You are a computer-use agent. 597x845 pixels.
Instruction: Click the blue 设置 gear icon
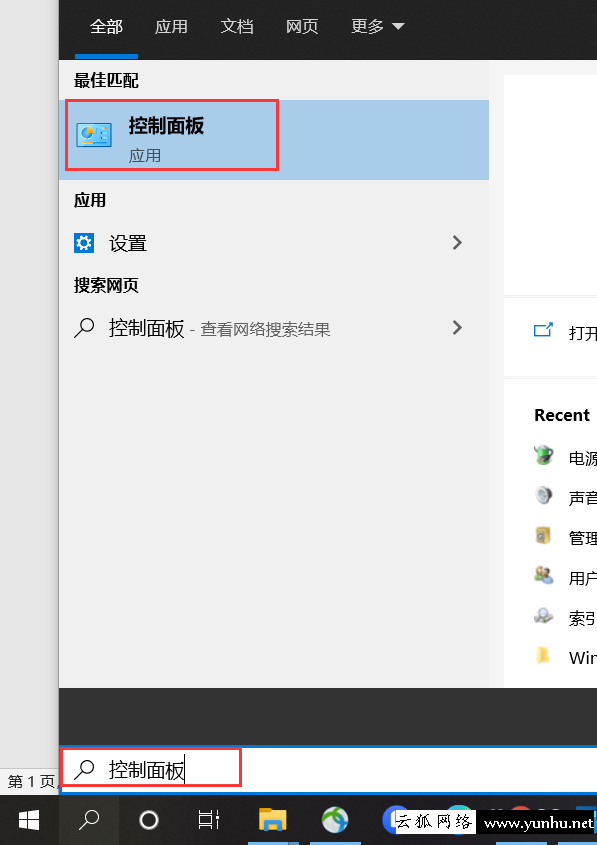[84, 243]
